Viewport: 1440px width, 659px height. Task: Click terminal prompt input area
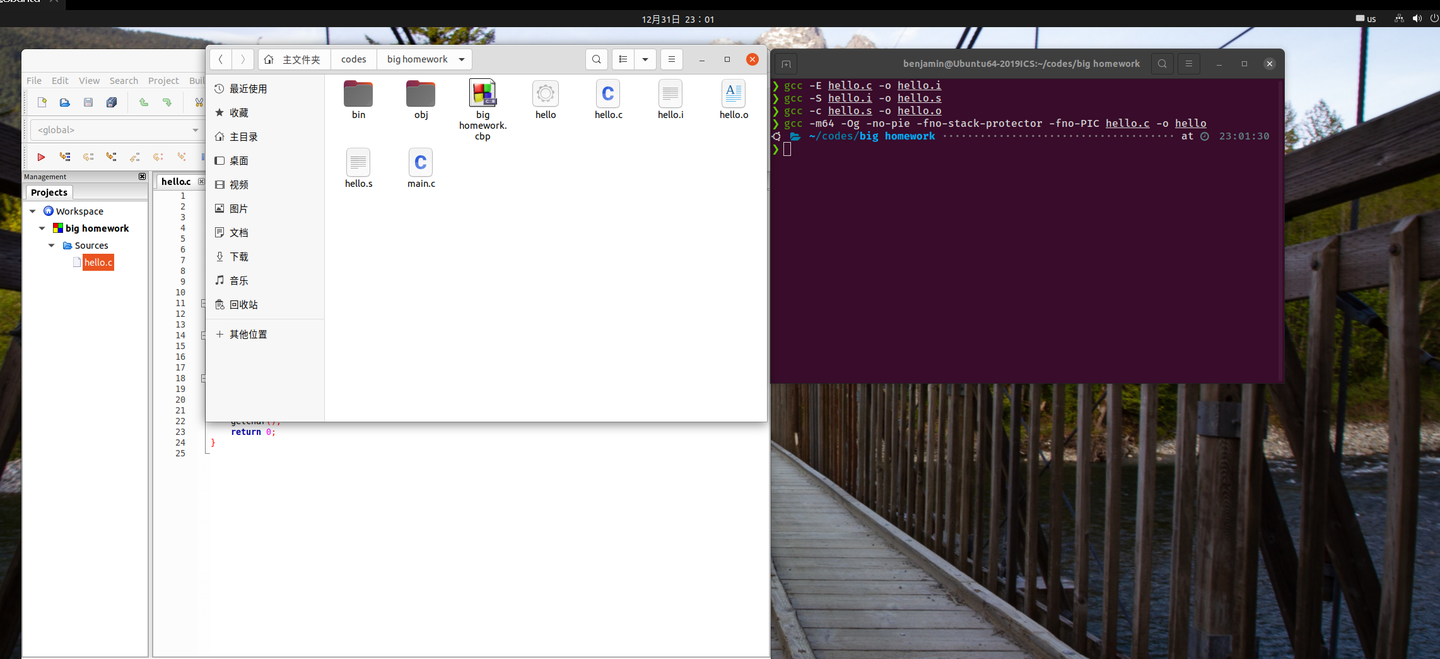pyautogui.click(x=788, y=149)
